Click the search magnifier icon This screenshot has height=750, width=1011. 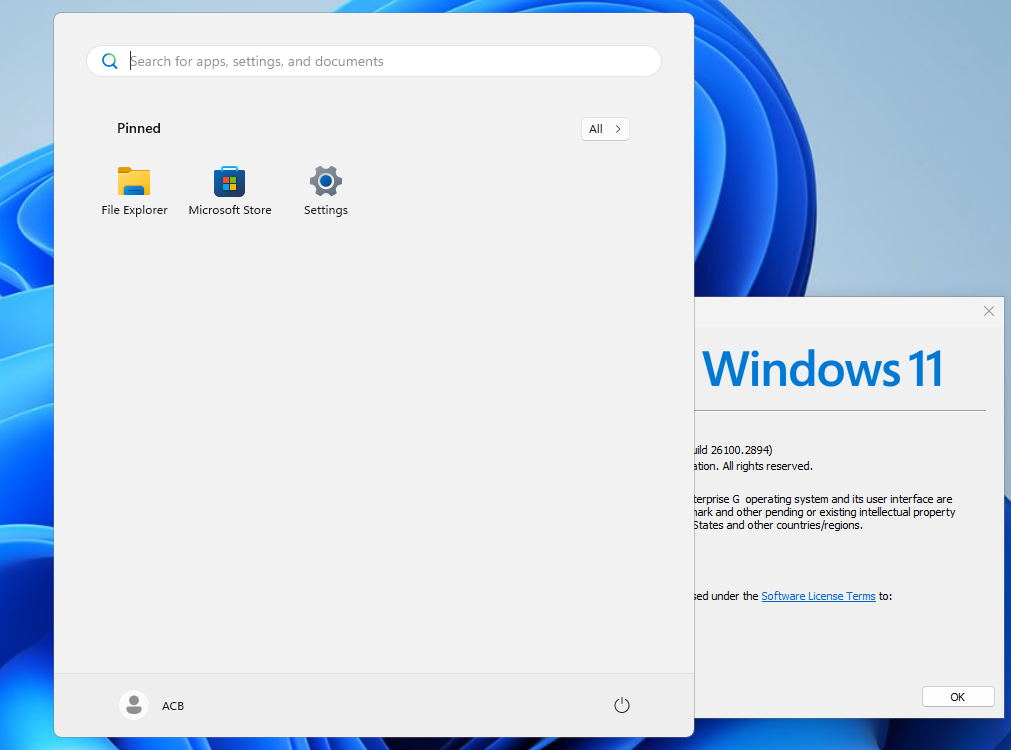110,61
